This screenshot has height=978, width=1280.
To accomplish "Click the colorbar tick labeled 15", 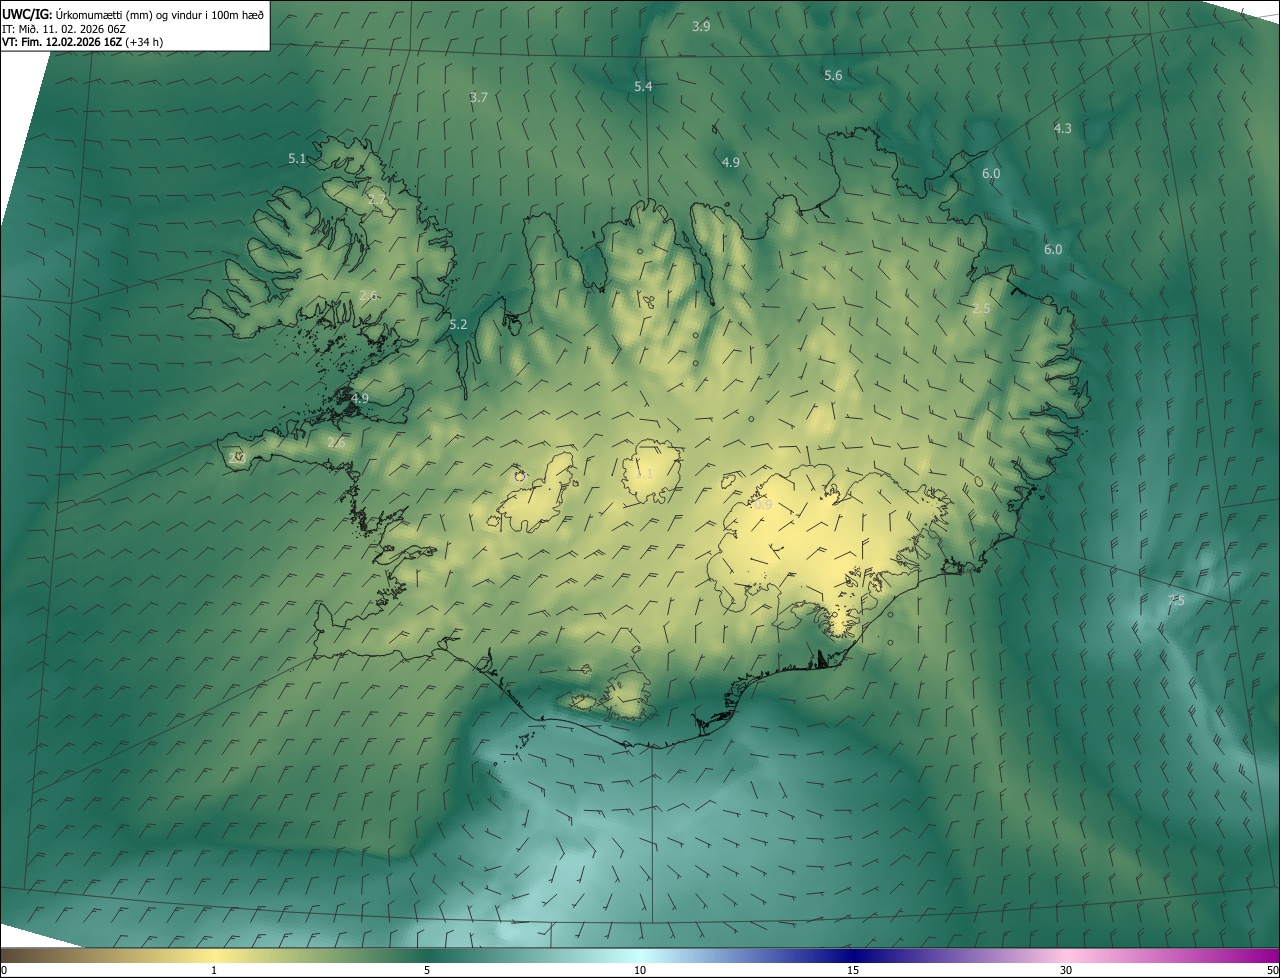I will point(853,970).
